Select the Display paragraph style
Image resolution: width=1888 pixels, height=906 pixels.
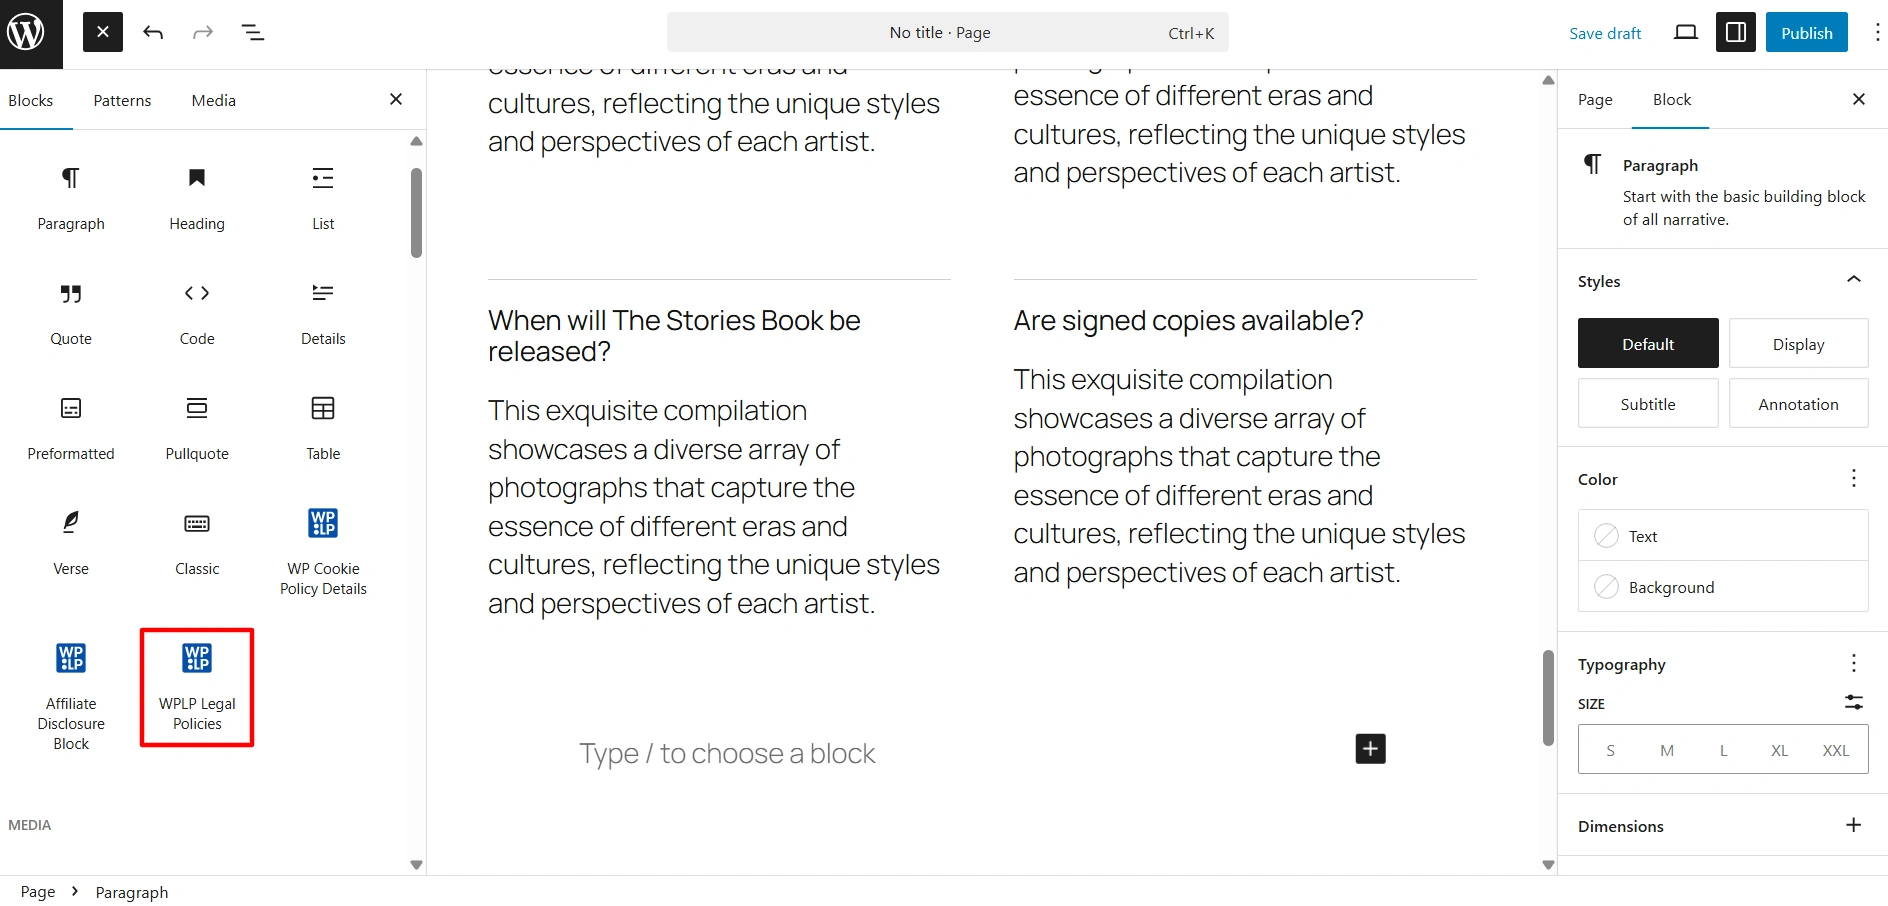(x=1798, y=344)
